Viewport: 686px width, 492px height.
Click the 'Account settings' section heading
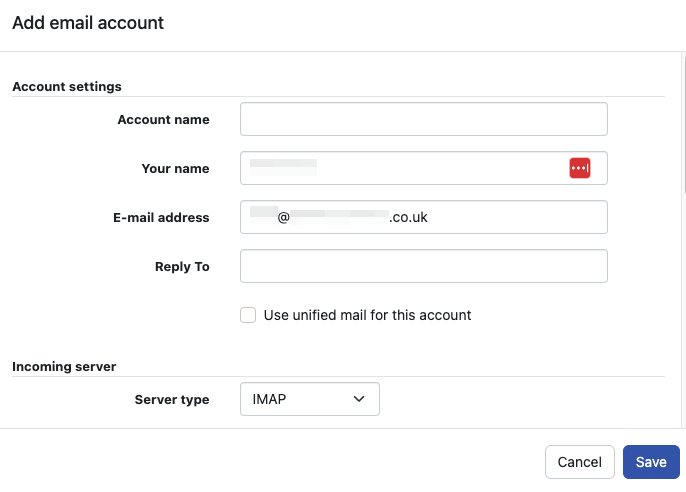point(67,87)
